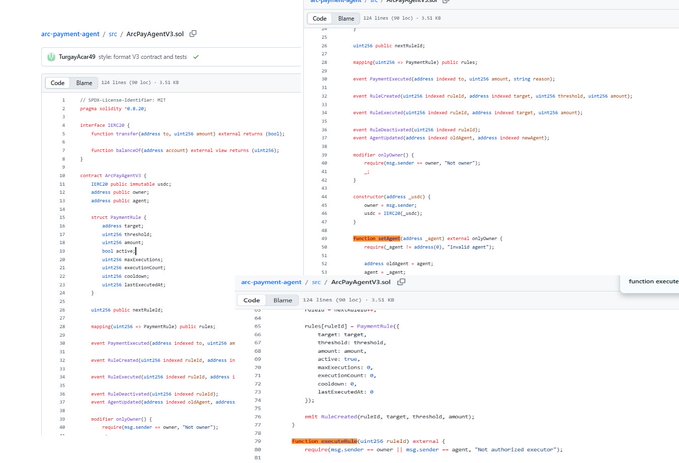This screenshot has height=463, width=679.
Task: Click 'address public owner;' line
Action: (120, 192)
